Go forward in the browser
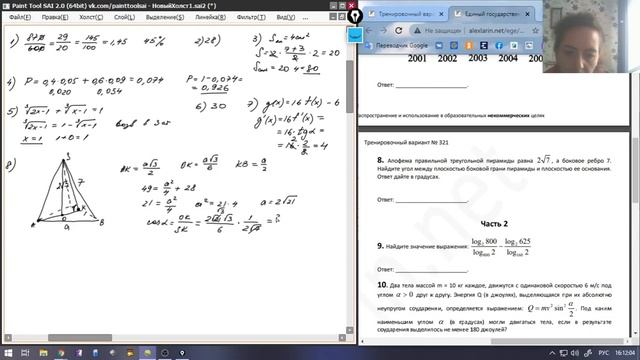 pos(383,30)
